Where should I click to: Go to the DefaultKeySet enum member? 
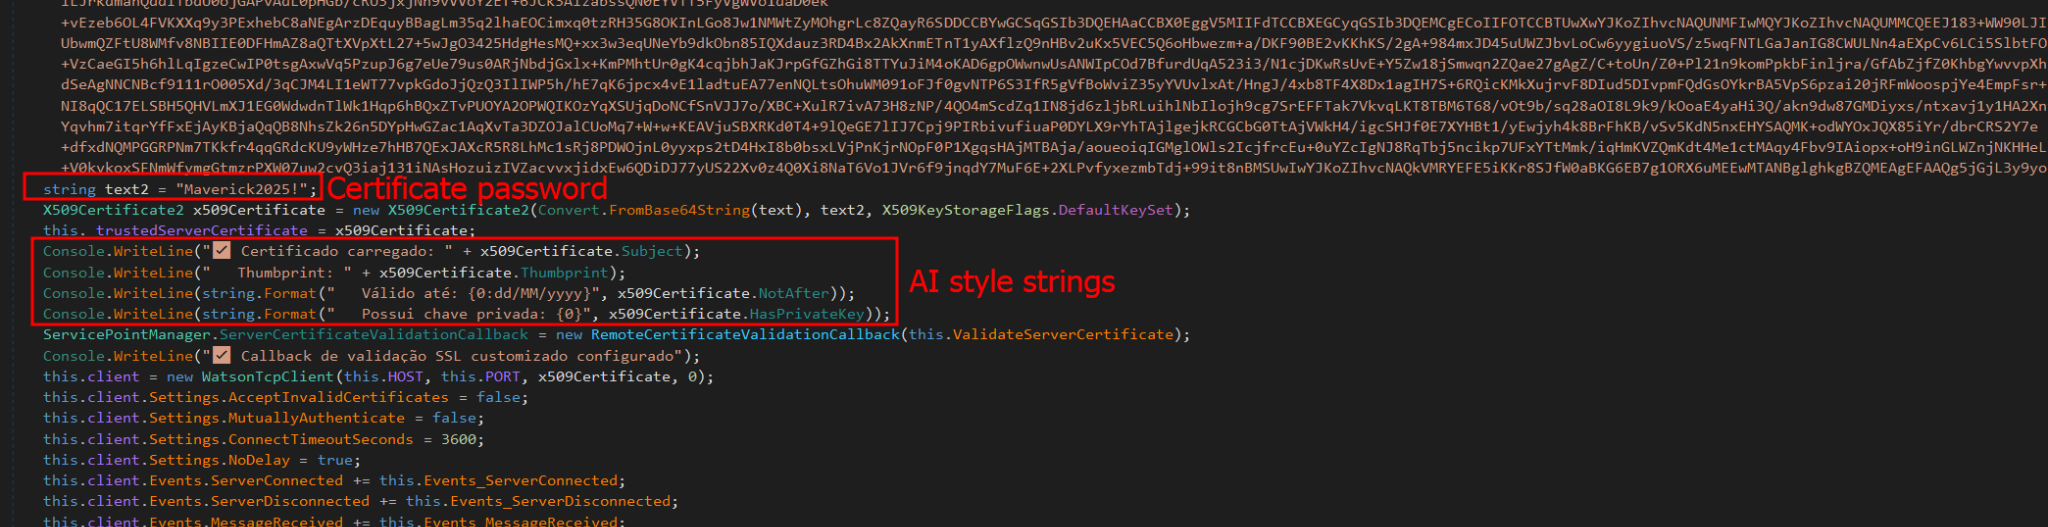[1115, 210]
